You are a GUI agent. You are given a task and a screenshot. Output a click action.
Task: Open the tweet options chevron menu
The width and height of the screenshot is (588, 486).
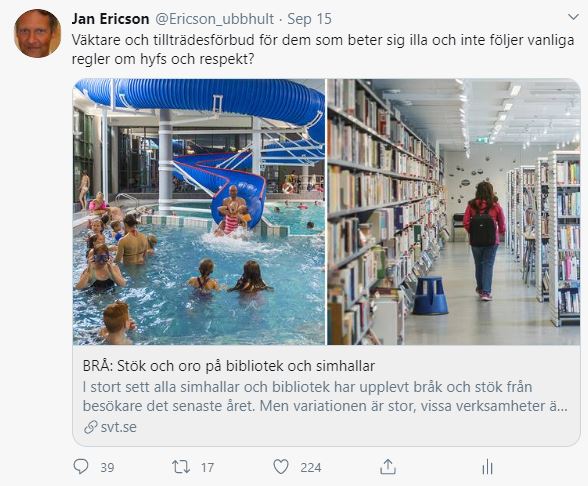(573, 17)
